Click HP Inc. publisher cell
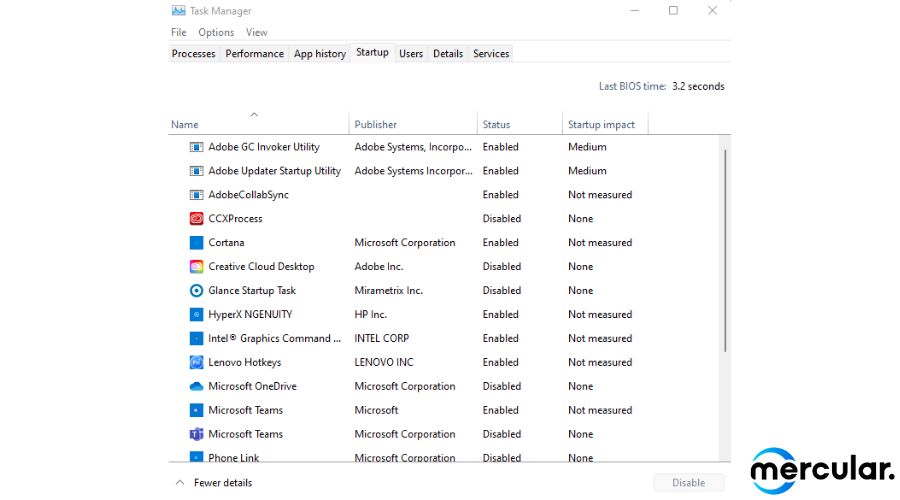The image size is (900, 500). [370, 315]
